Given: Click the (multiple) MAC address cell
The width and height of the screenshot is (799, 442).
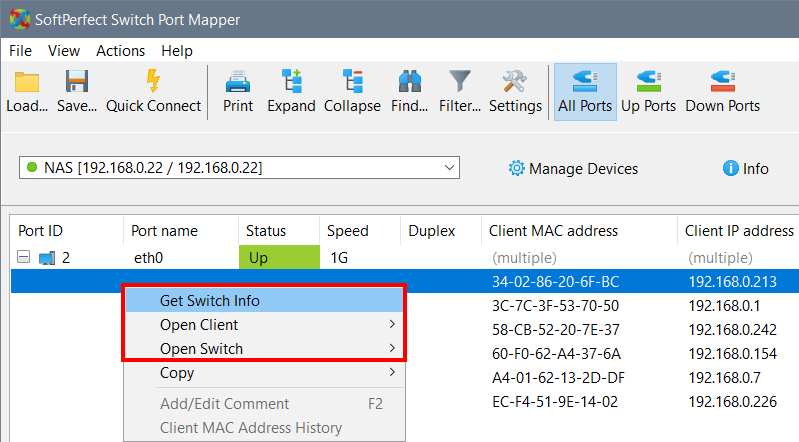Looking at the screenshot, I should (524, 258).
